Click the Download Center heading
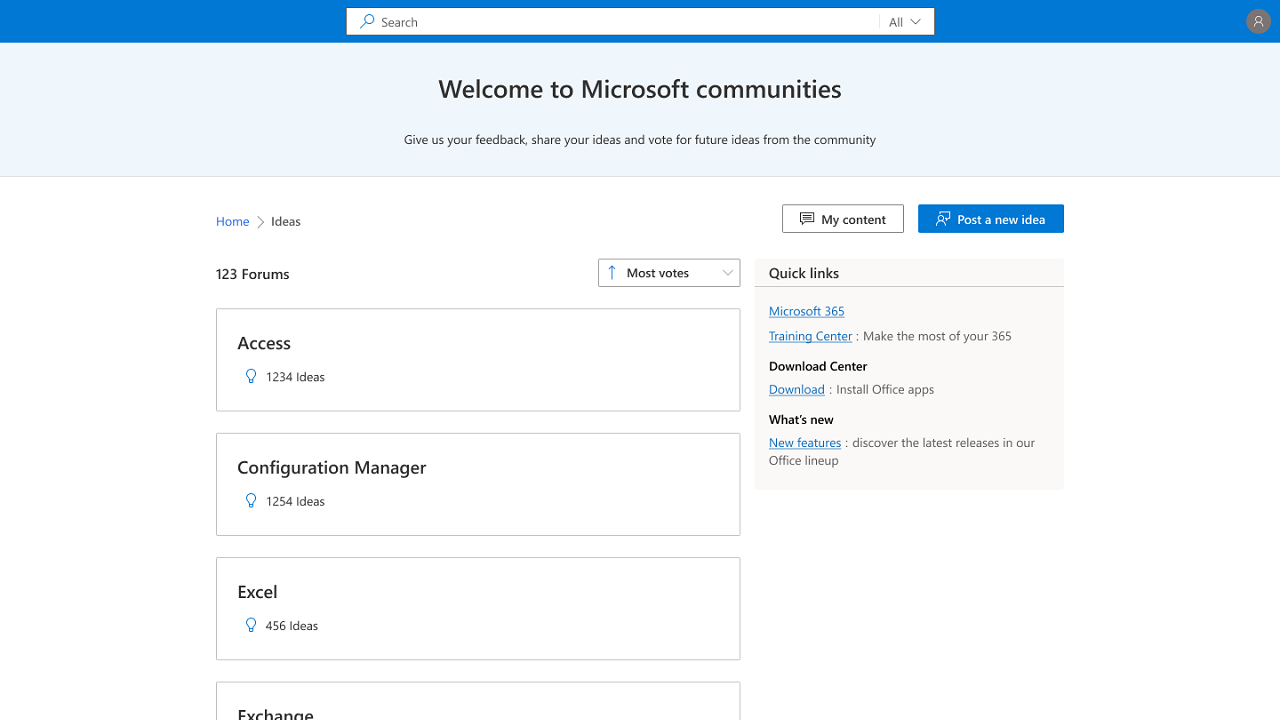The width and height of the screenshot is (1280, 720). pos(818,366)
